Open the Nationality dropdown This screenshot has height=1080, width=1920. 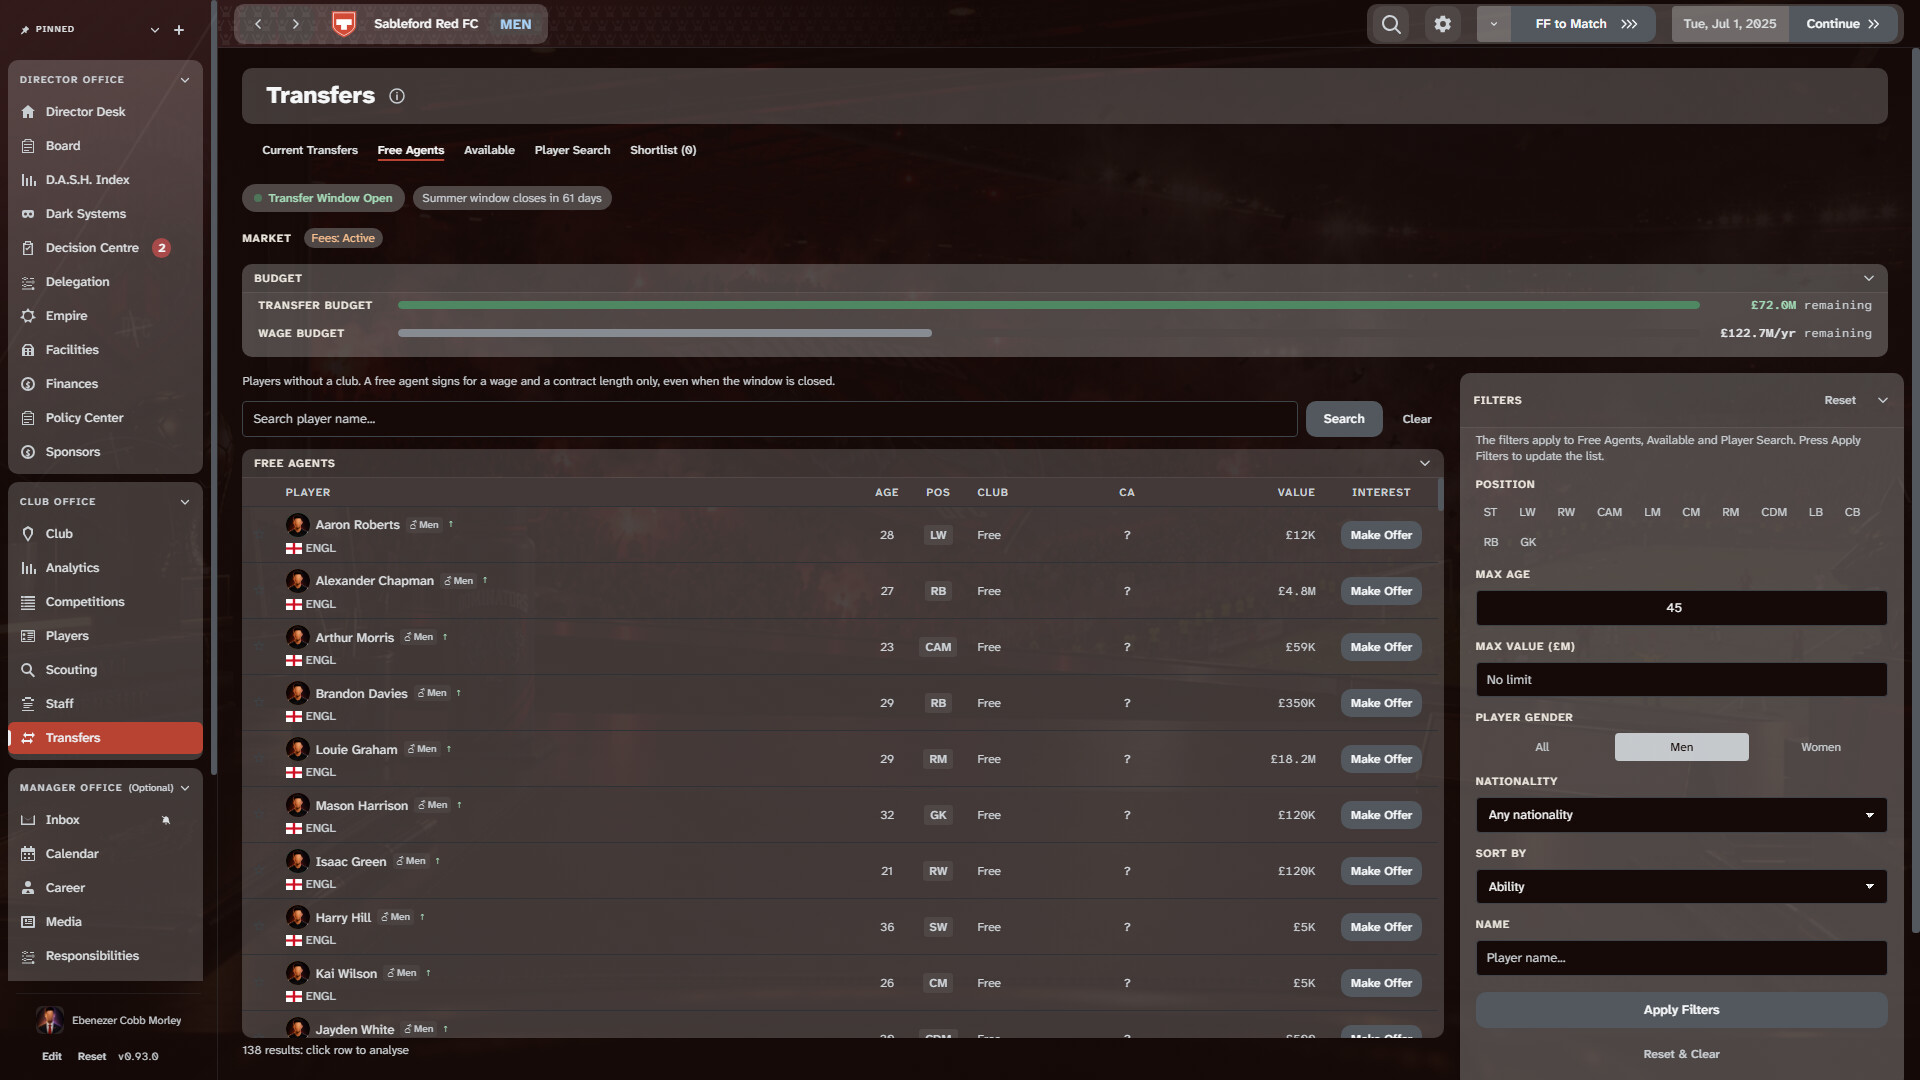(1681, 815)
